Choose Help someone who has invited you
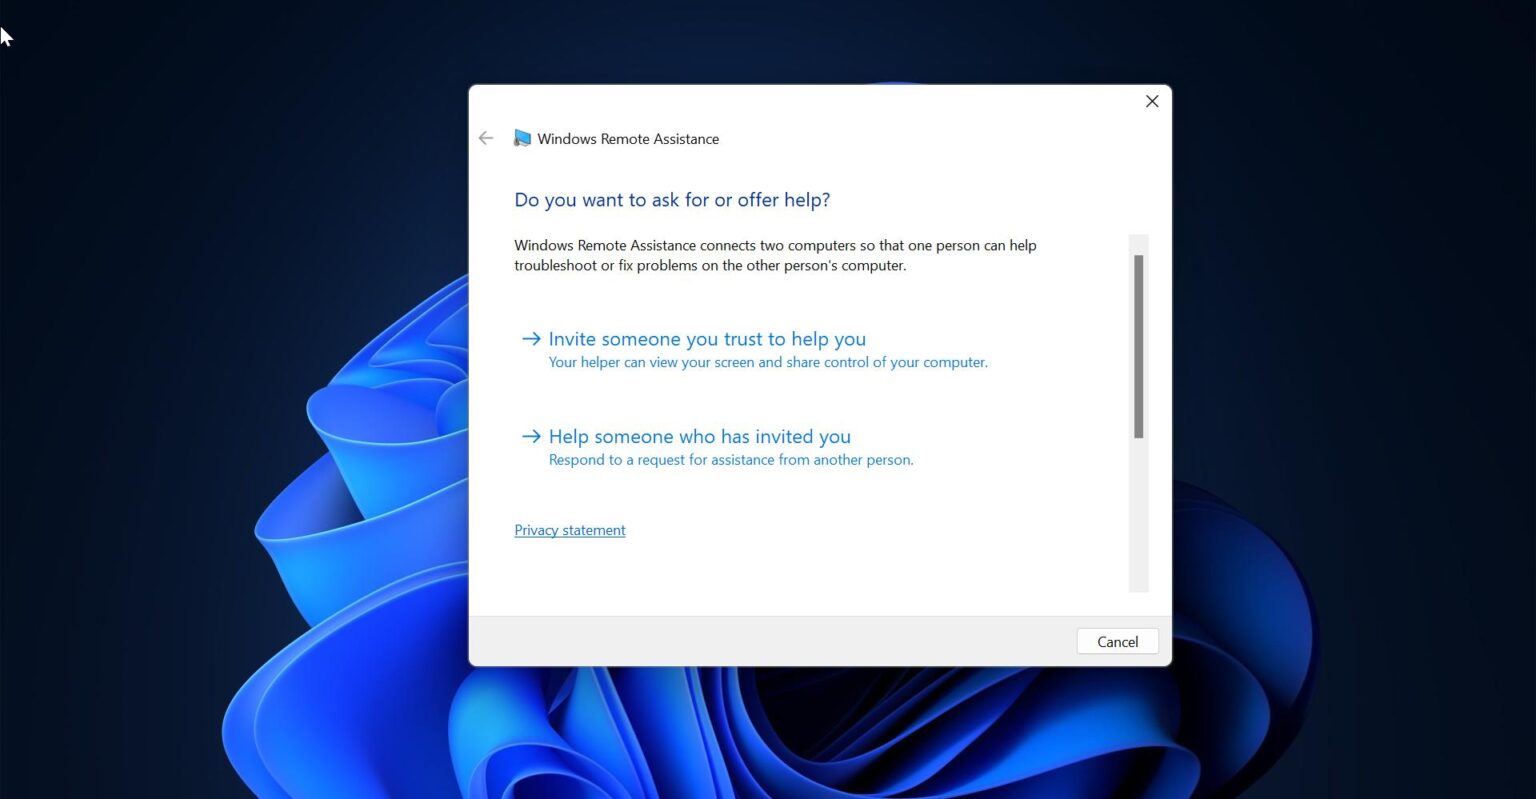Image resolution: width=1536 pixels, height=799 pixels. [699, 436]
